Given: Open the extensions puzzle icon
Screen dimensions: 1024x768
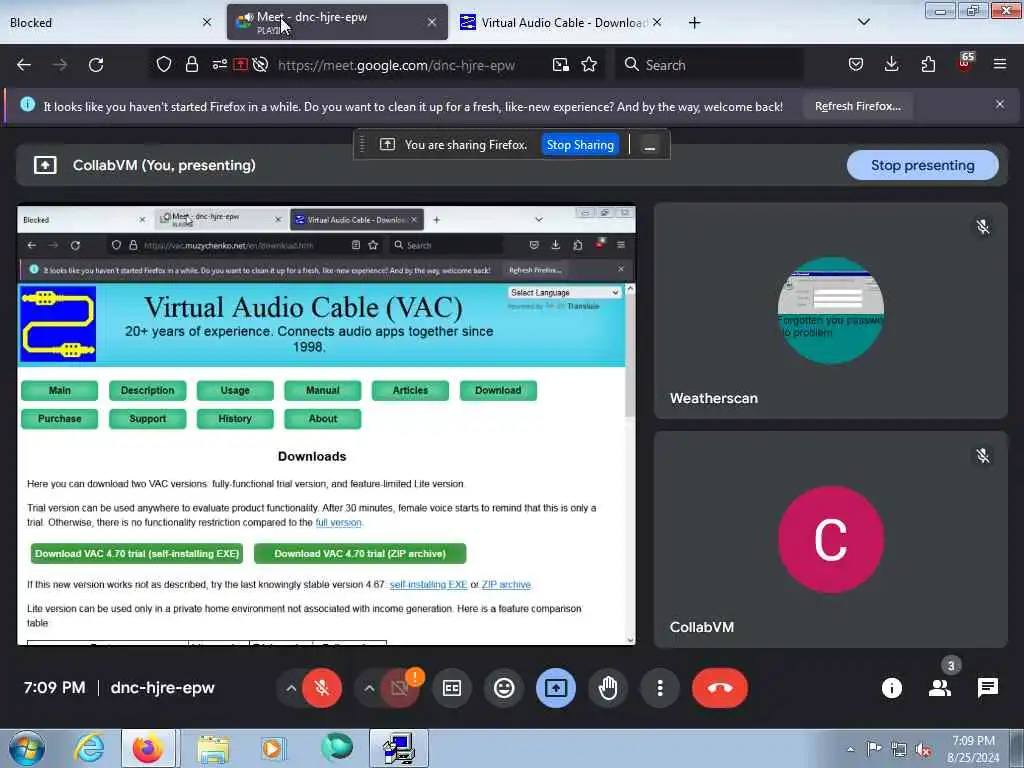Looking at the screenshot, I should pyautogui.click(x=928, y=65).
